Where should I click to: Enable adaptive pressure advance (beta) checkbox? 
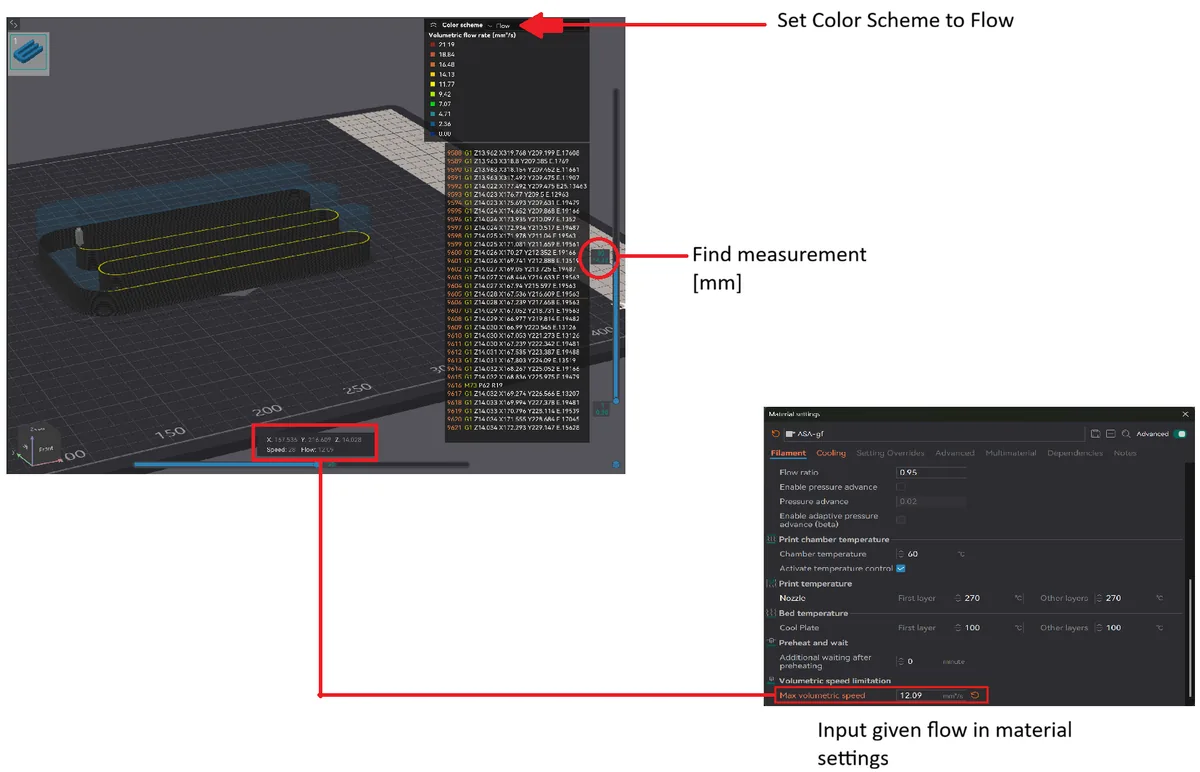click(901, 520)
